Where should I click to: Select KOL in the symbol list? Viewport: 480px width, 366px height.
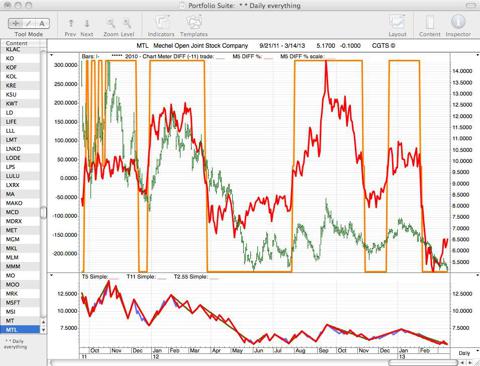[21, 76]
